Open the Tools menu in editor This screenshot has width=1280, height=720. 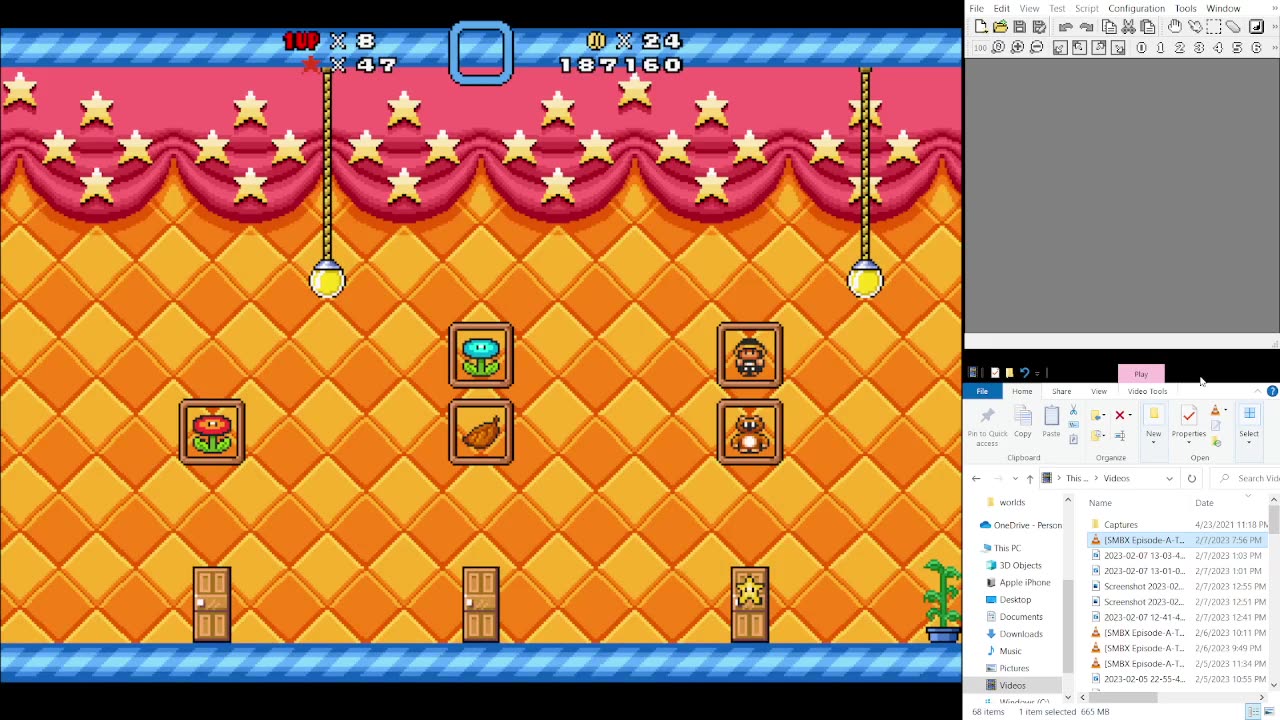(x=1185, y=9)
